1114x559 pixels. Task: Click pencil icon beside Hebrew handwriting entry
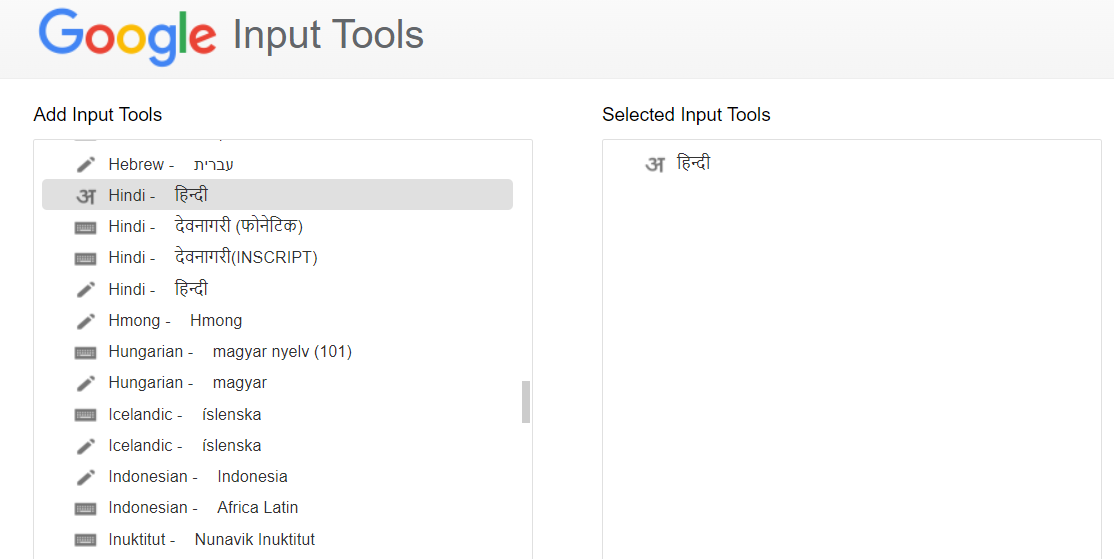tap(85, 165)
